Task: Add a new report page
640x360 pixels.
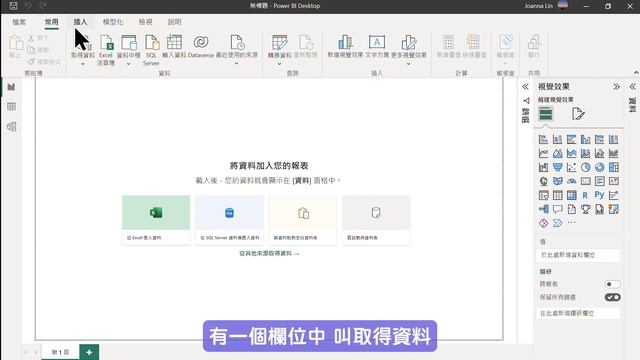Action: click(89, 352)
